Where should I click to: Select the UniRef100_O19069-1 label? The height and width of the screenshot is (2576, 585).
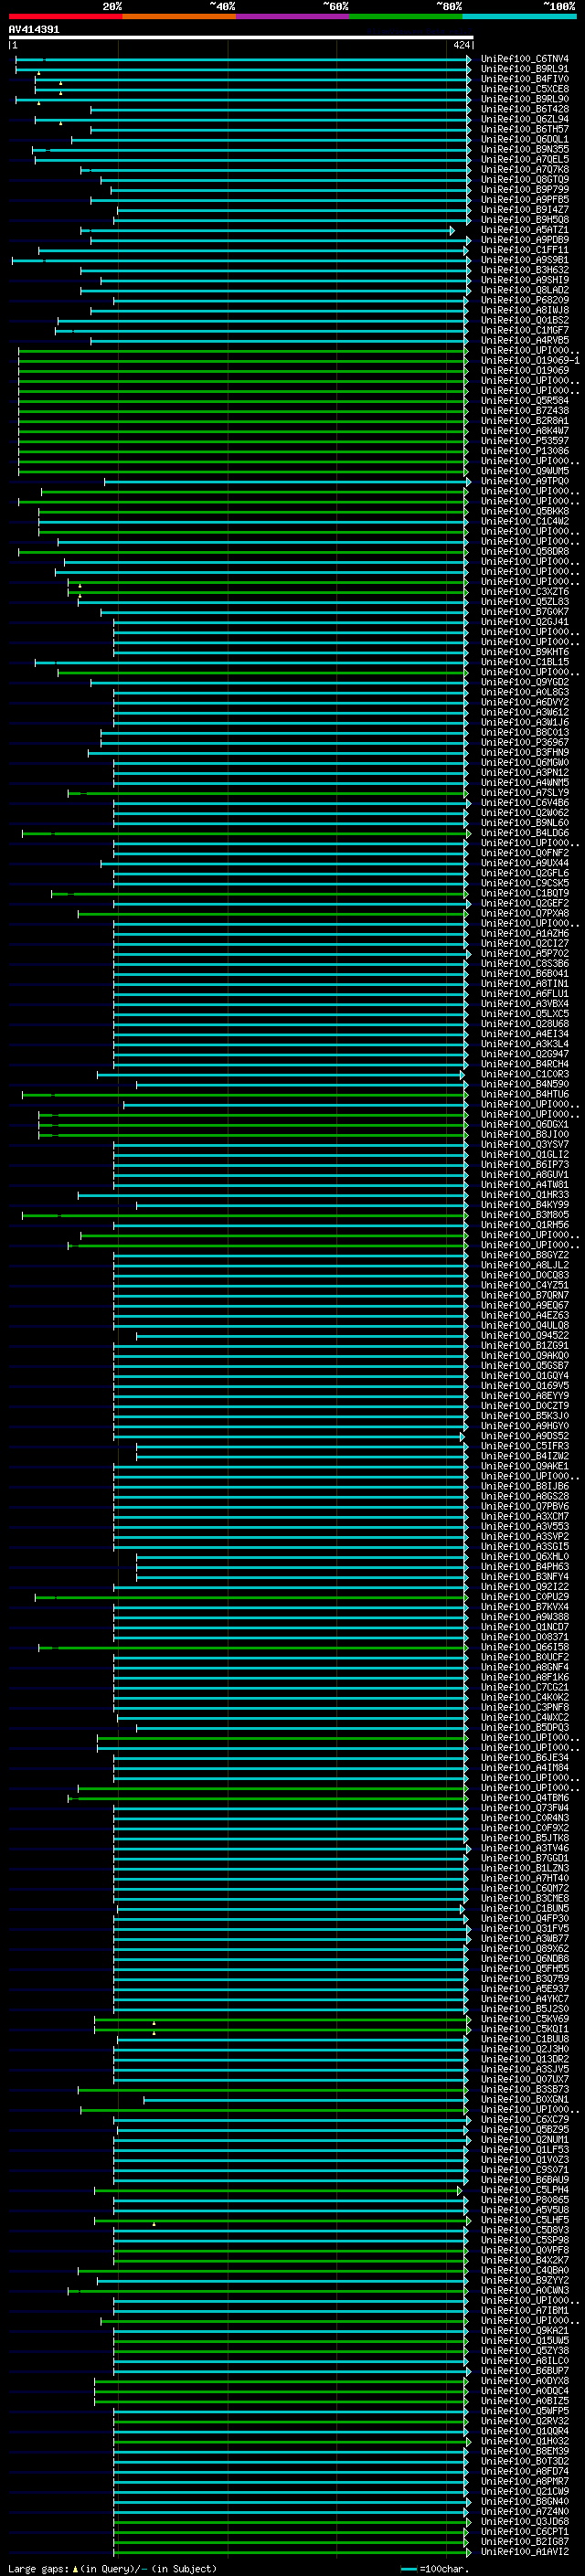click(530, 360)
